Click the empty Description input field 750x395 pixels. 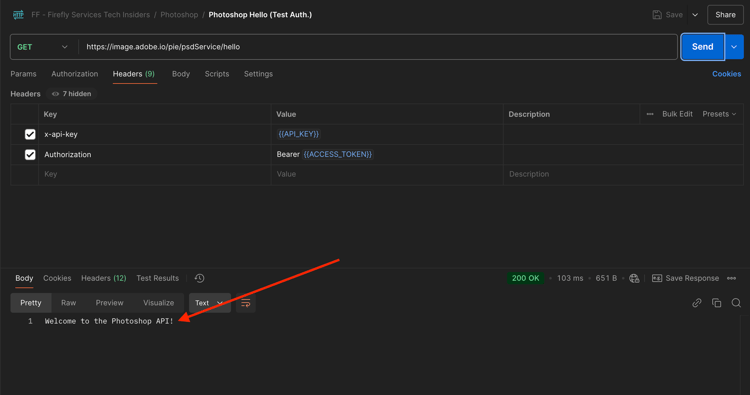[x=623, y=175]
